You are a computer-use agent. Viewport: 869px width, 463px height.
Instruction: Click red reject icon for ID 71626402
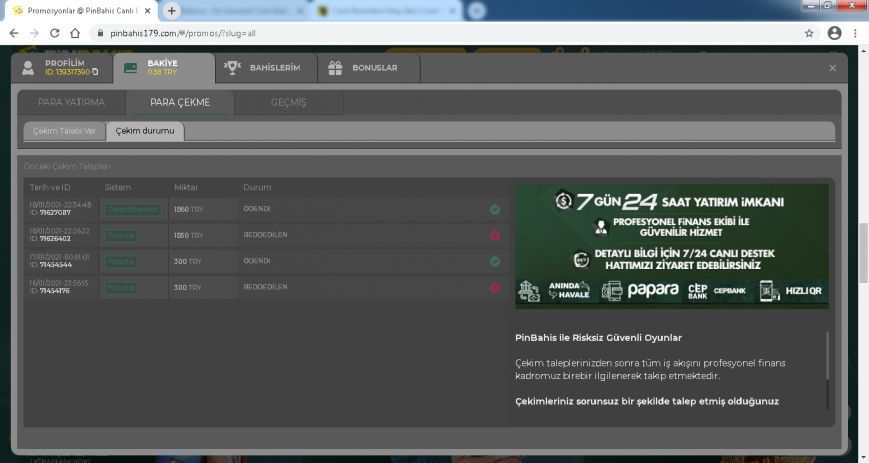pos(495,236)
